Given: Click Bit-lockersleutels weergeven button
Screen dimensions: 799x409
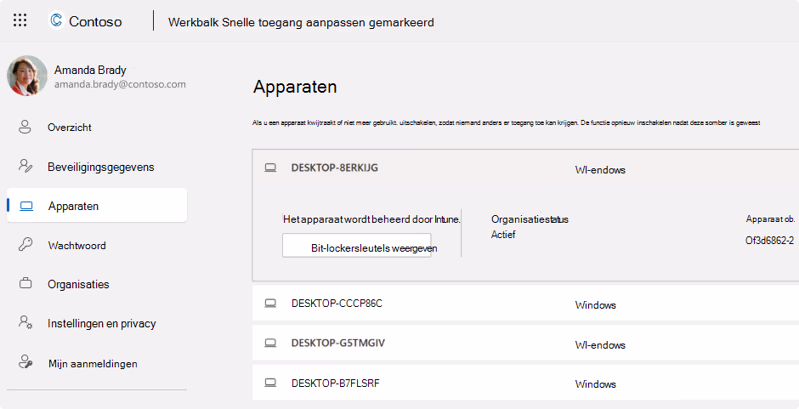Looking at the screenshot, I should click(356, 246).
